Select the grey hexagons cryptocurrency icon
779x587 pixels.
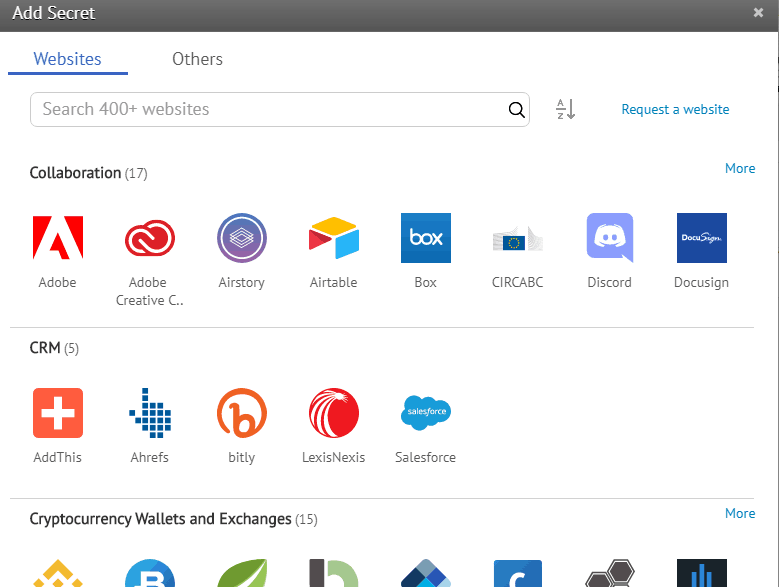610,573
